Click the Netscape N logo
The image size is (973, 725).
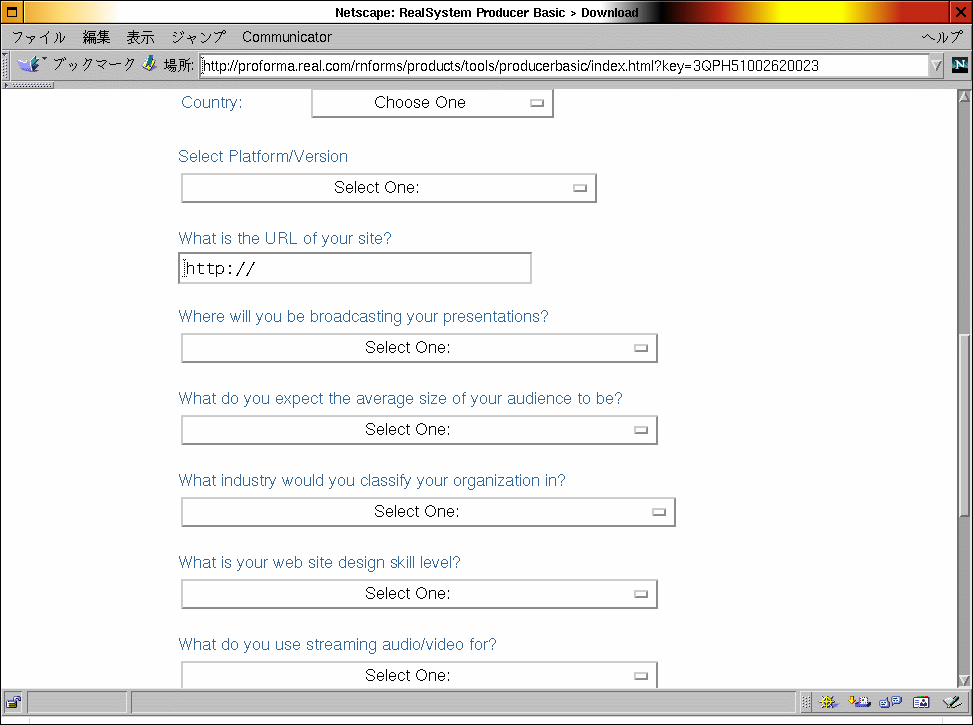pyautogui.click(x=959, y=65)
